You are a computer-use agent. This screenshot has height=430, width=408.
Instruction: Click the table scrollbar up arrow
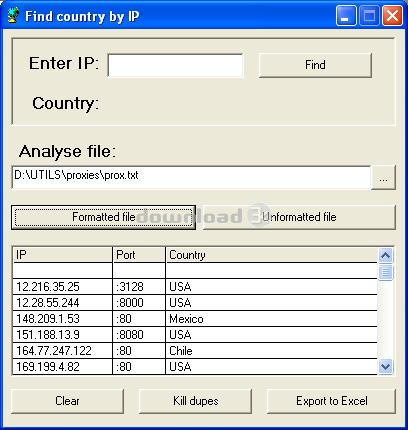(x=386, y=256)
